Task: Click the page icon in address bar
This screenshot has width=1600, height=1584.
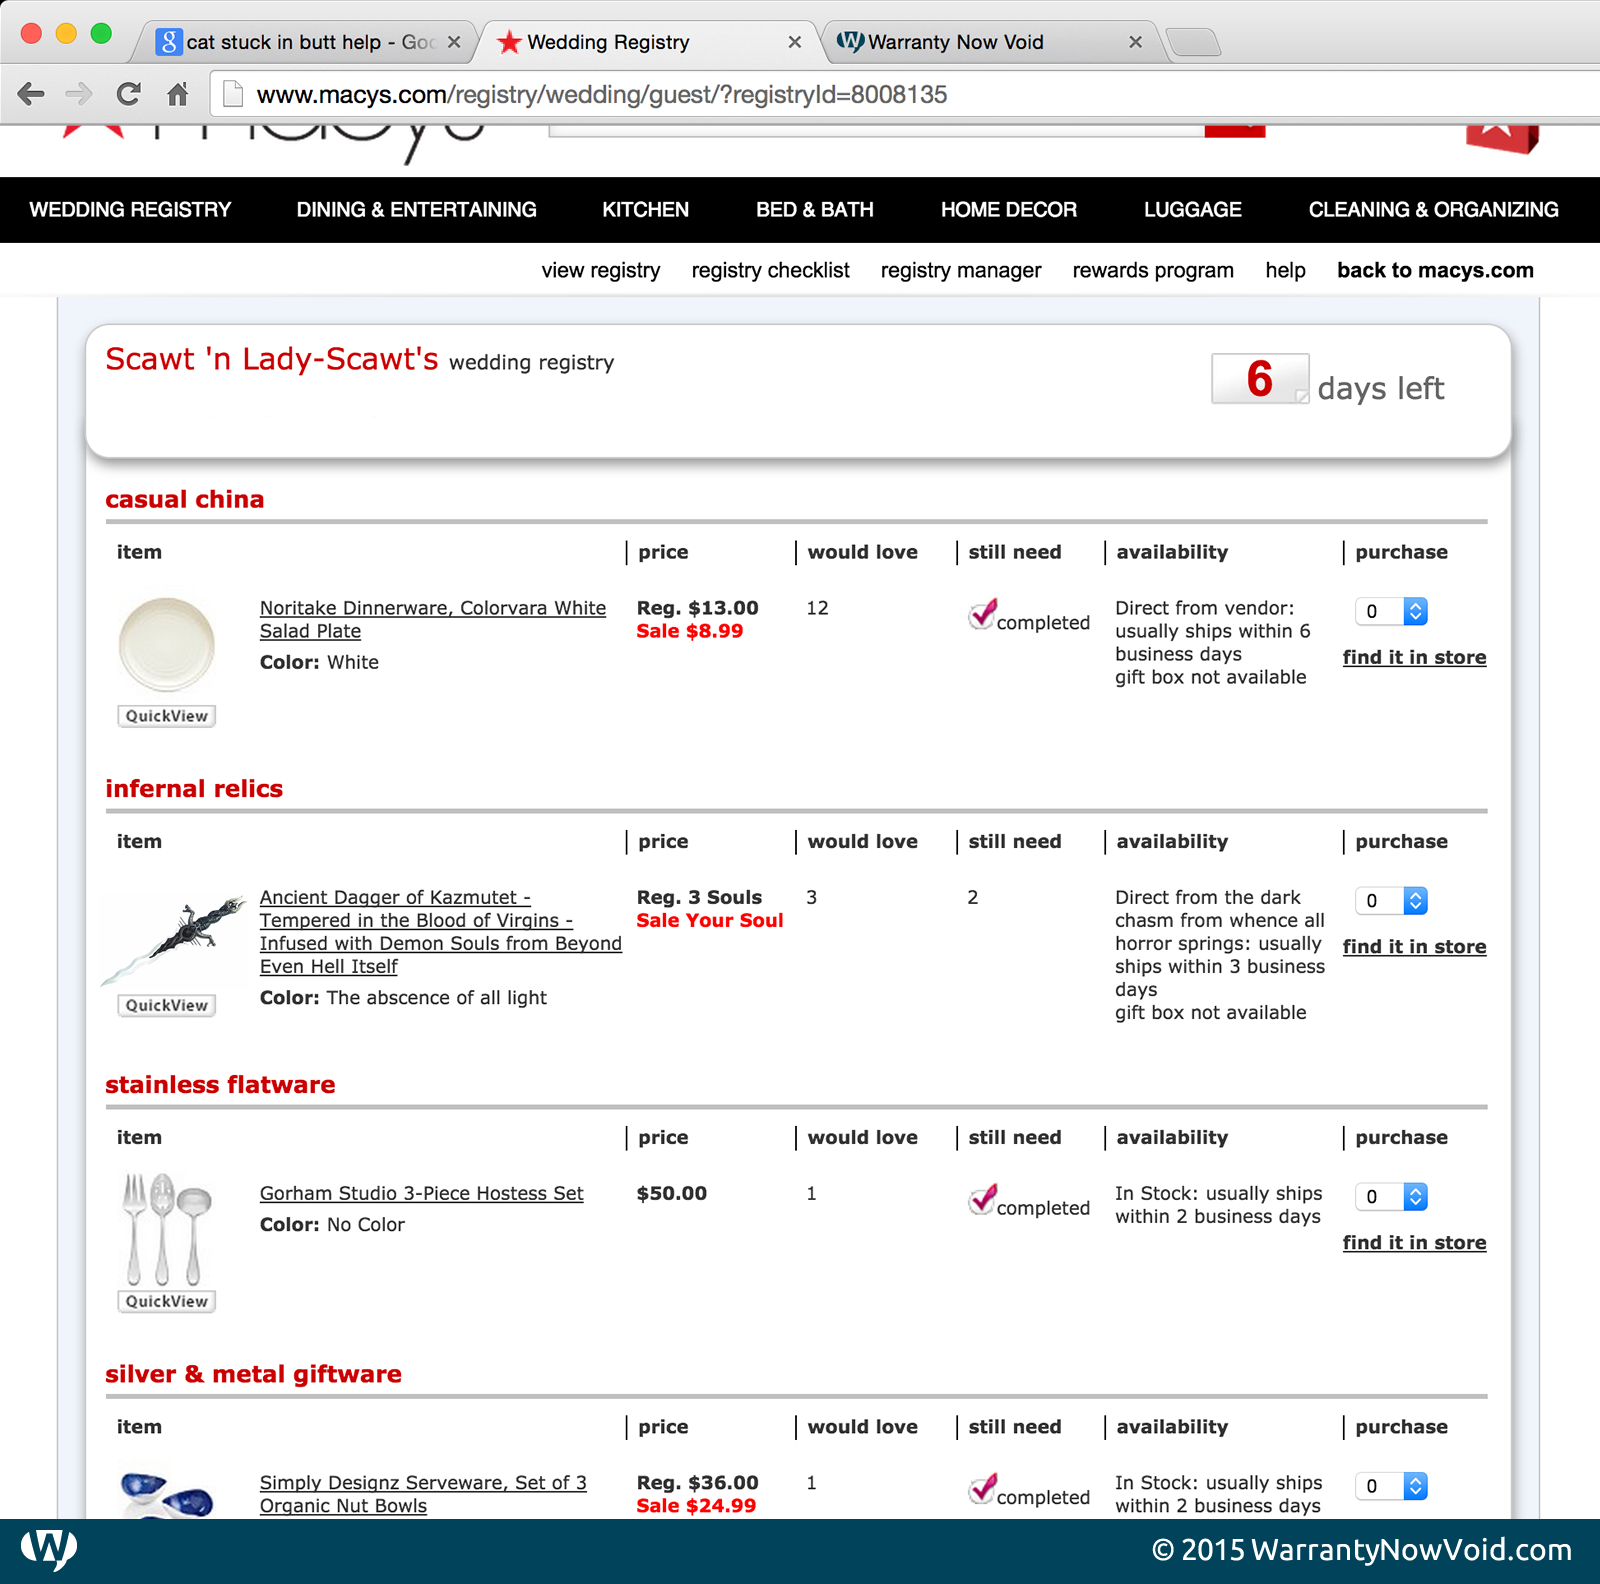Action: click(x=233, y=94)
